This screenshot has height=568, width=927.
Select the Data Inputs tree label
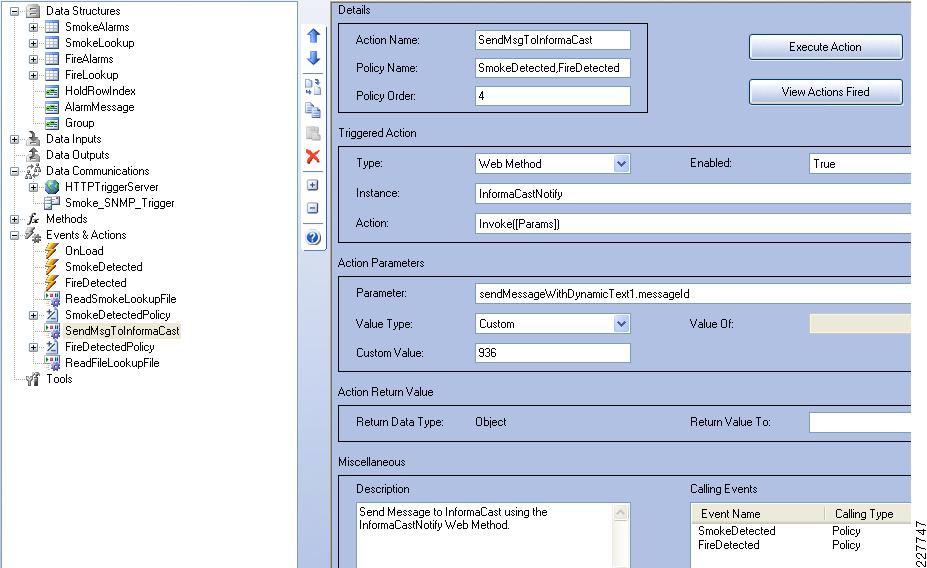pyautogui.click(x=74, y=139)
